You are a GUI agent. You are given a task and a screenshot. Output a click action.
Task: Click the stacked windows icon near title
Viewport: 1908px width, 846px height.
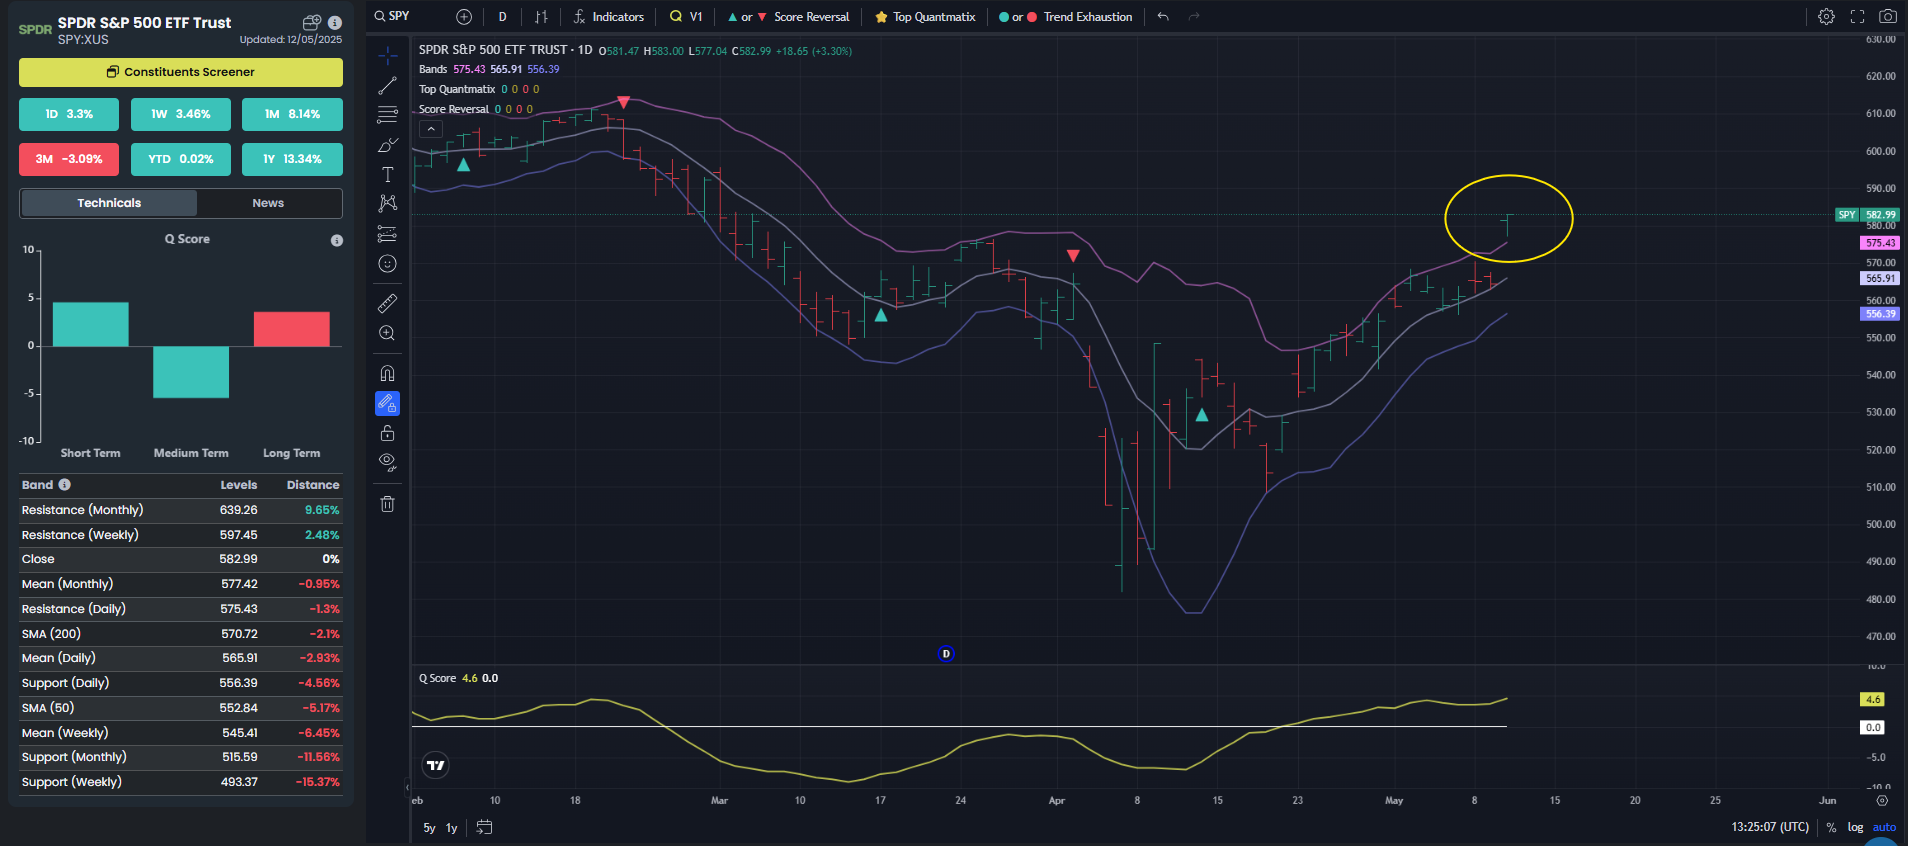click(x=312, y=22)
